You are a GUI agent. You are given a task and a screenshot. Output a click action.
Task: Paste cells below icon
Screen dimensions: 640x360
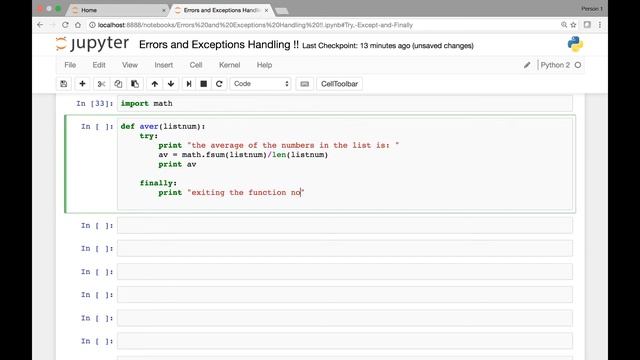point(135,84)
